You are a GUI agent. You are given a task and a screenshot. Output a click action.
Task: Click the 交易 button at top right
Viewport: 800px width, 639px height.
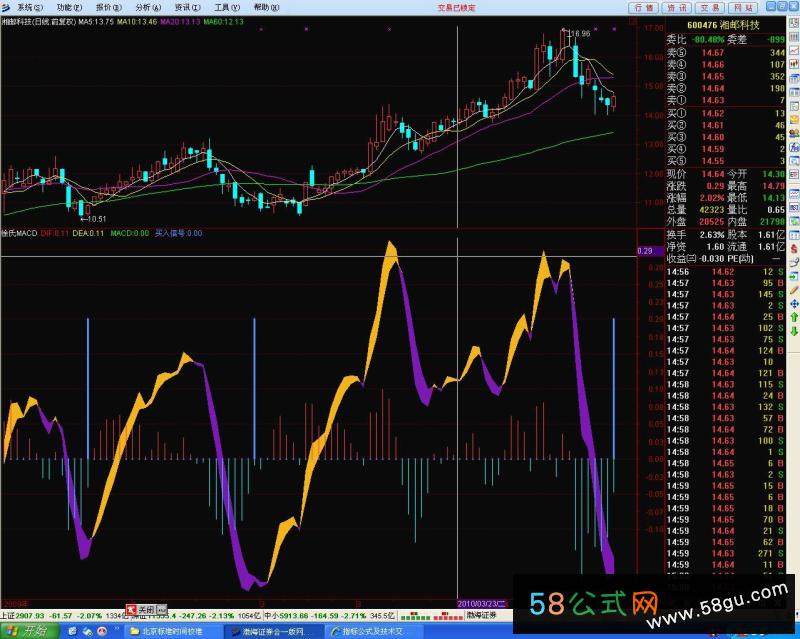click(710, 8)
